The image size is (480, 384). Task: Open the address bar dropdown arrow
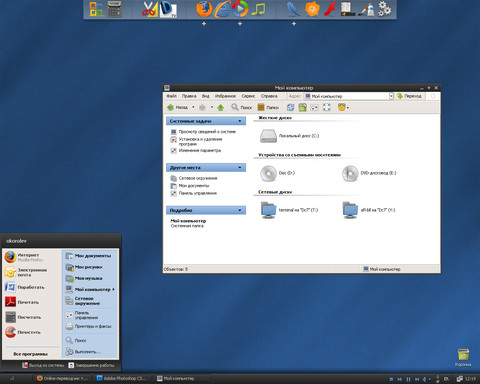coord(391,96)
